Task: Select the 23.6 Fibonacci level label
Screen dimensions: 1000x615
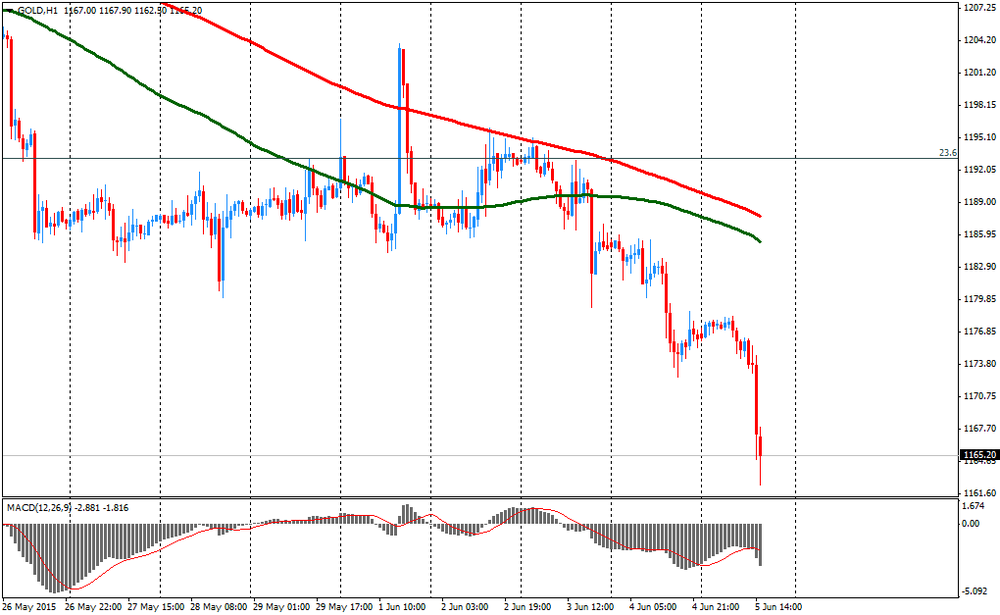Action: click(x=948, y=152)
